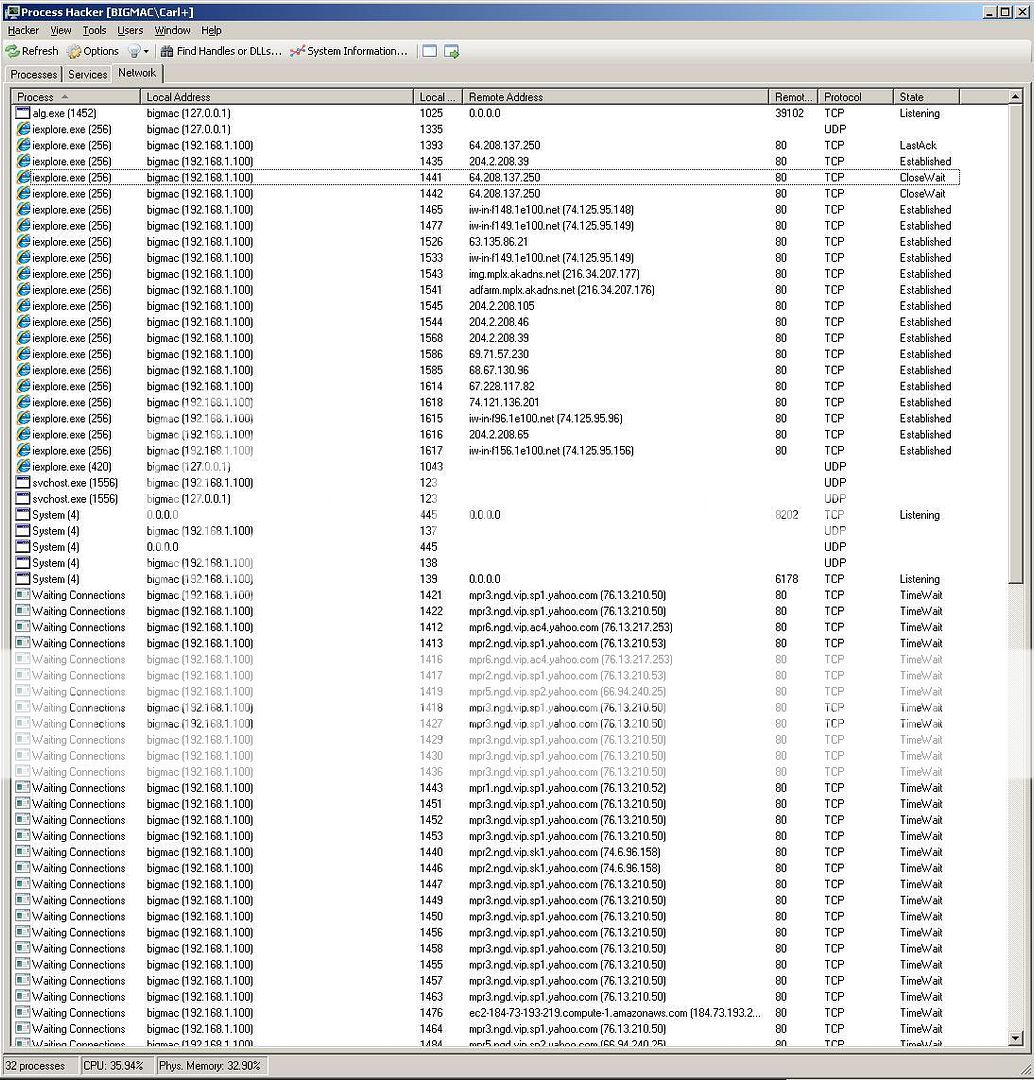
Task: Click Waiting Connections icon on port 1443 row
Action: (x=23, y=788)
